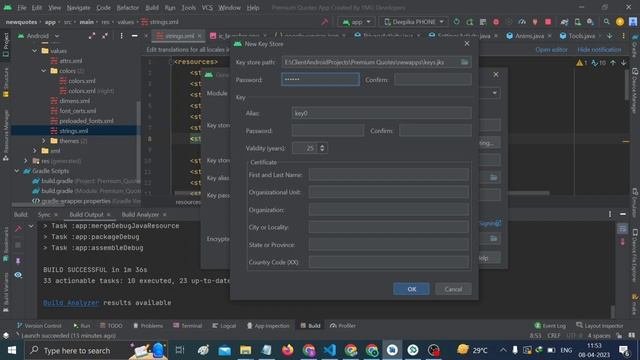The height and width of the screenshot is (360, 640).
Task: Click the Organization field
Action: coord(389,210)
